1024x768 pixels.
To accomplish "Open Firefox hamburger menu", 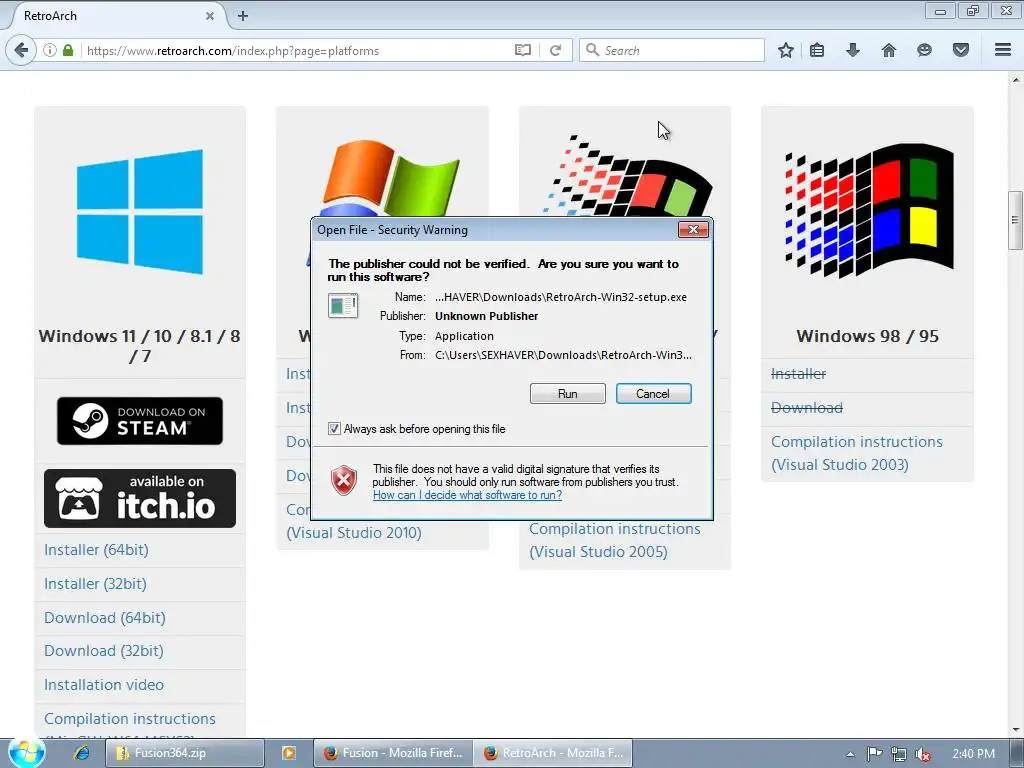I will coord(1003,50).
